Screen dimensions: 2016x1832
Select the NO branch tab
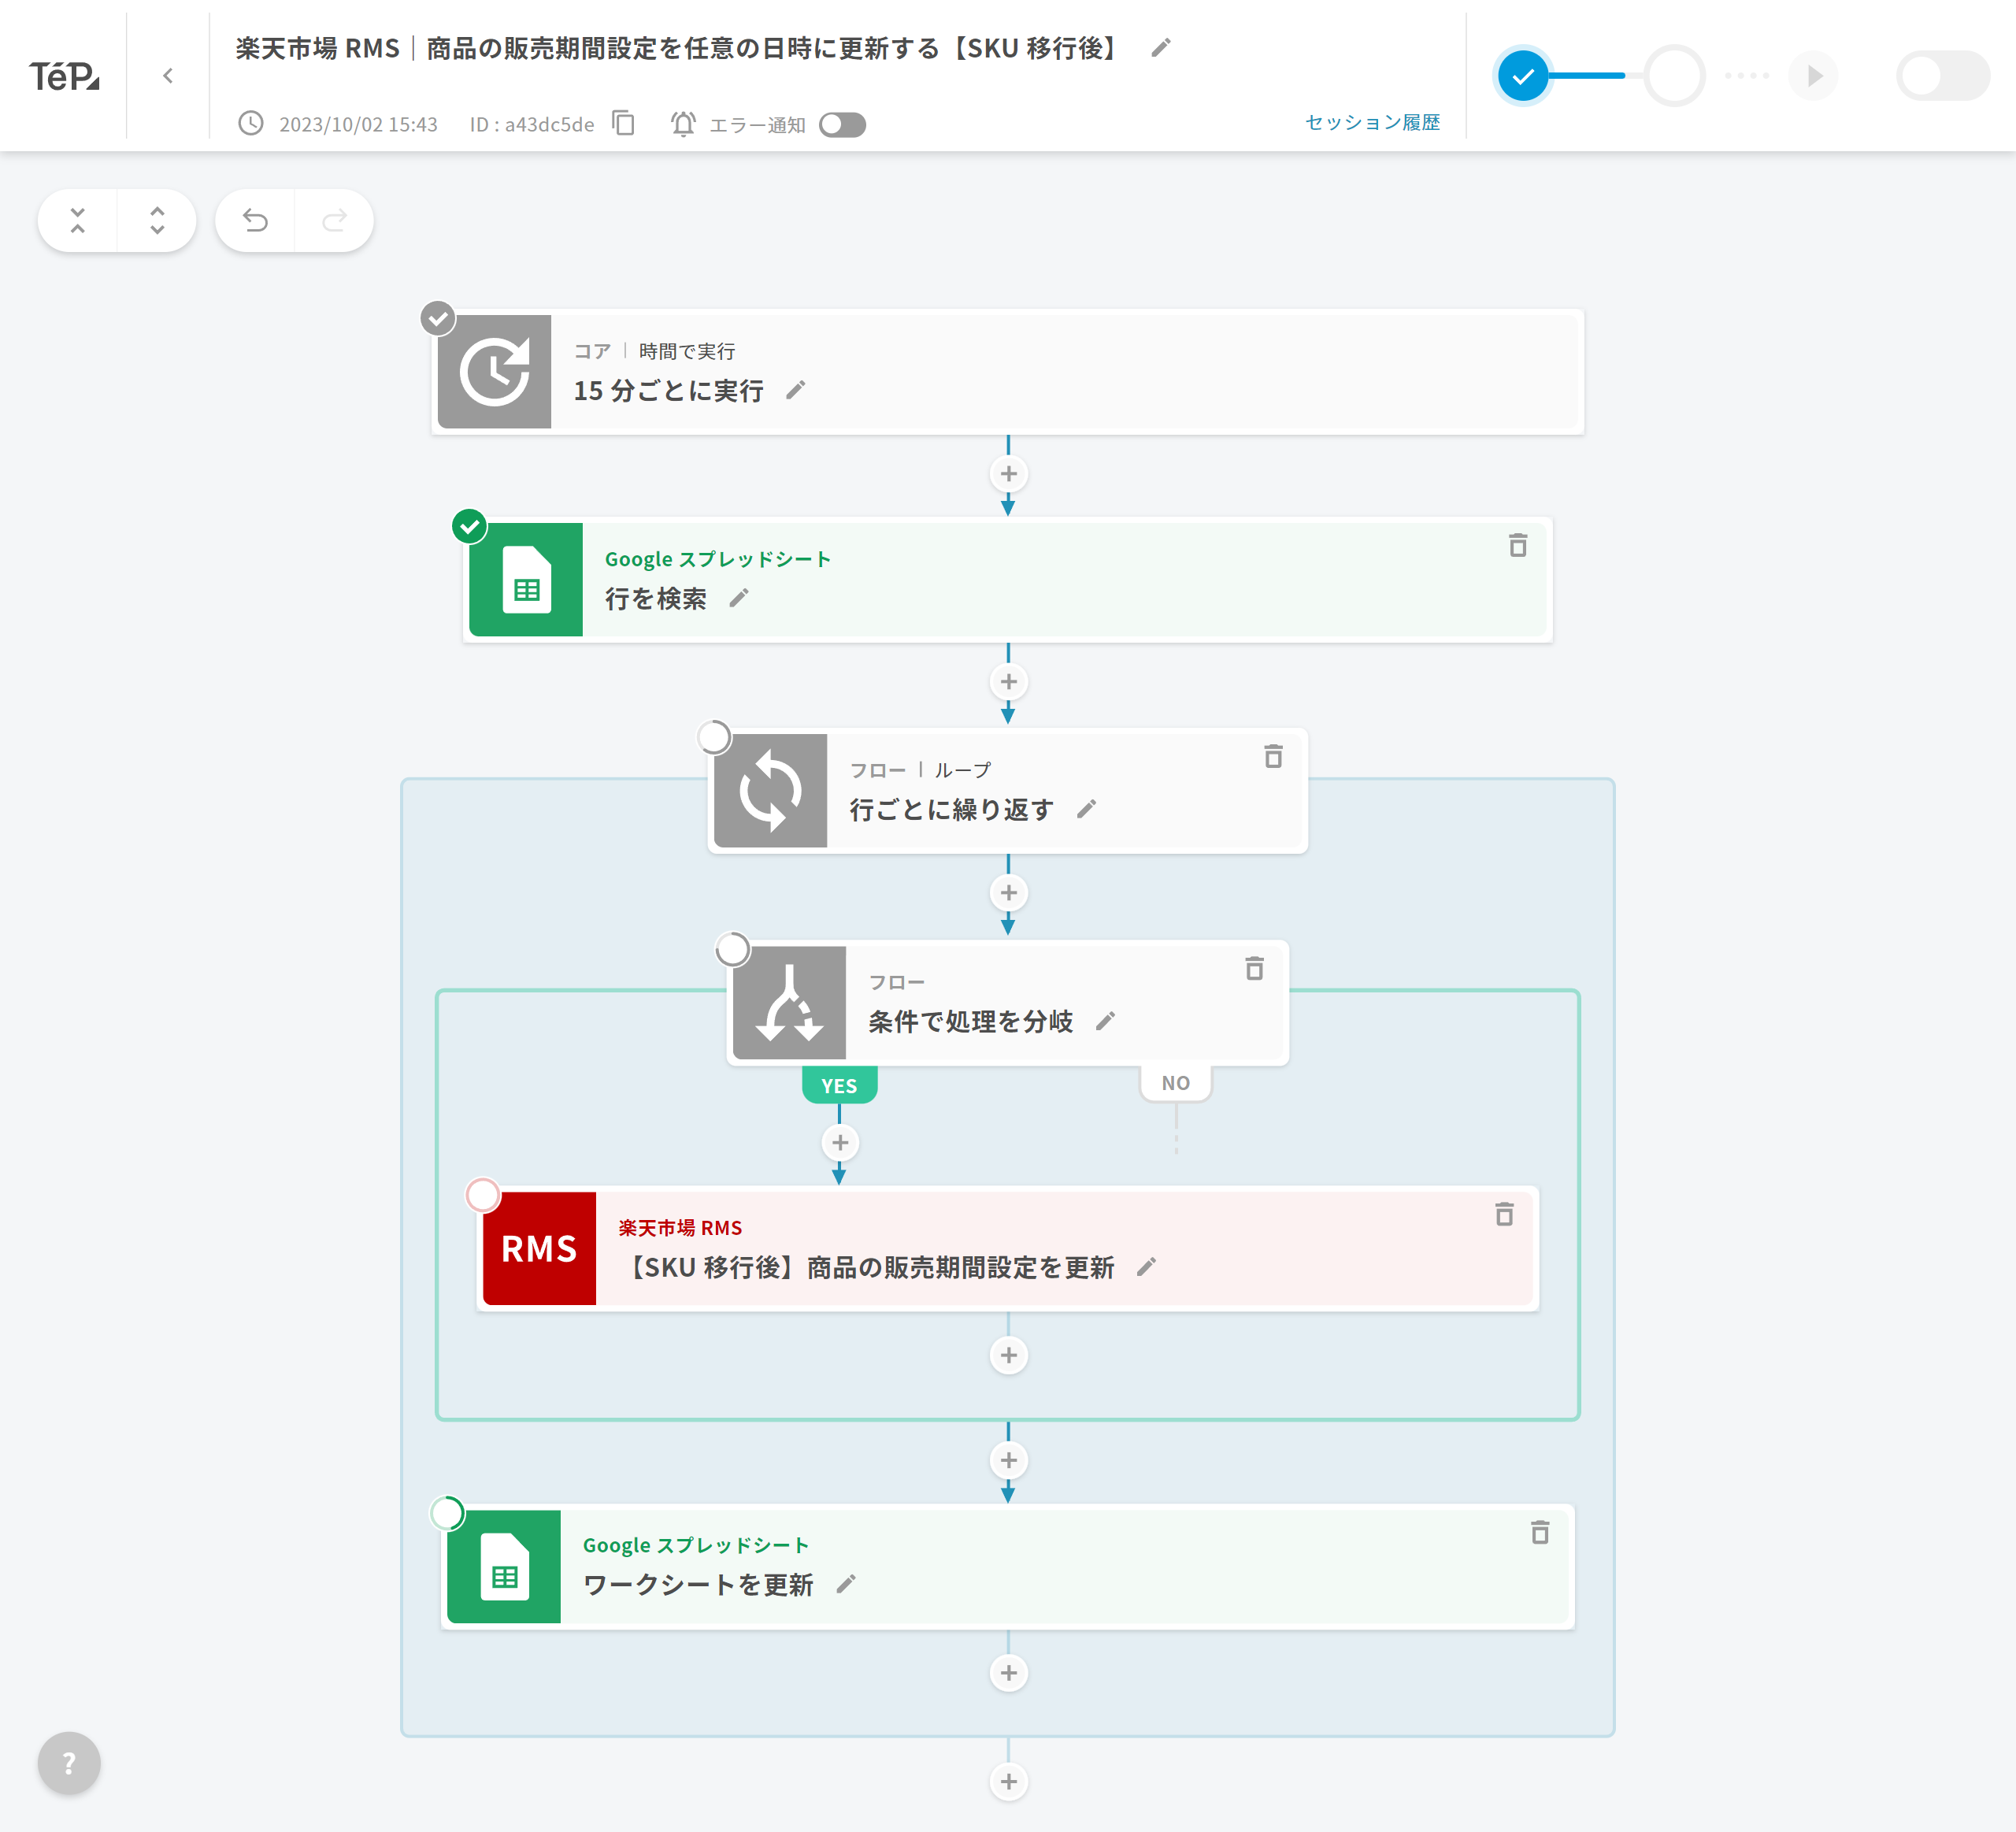click(1175, 1083)
